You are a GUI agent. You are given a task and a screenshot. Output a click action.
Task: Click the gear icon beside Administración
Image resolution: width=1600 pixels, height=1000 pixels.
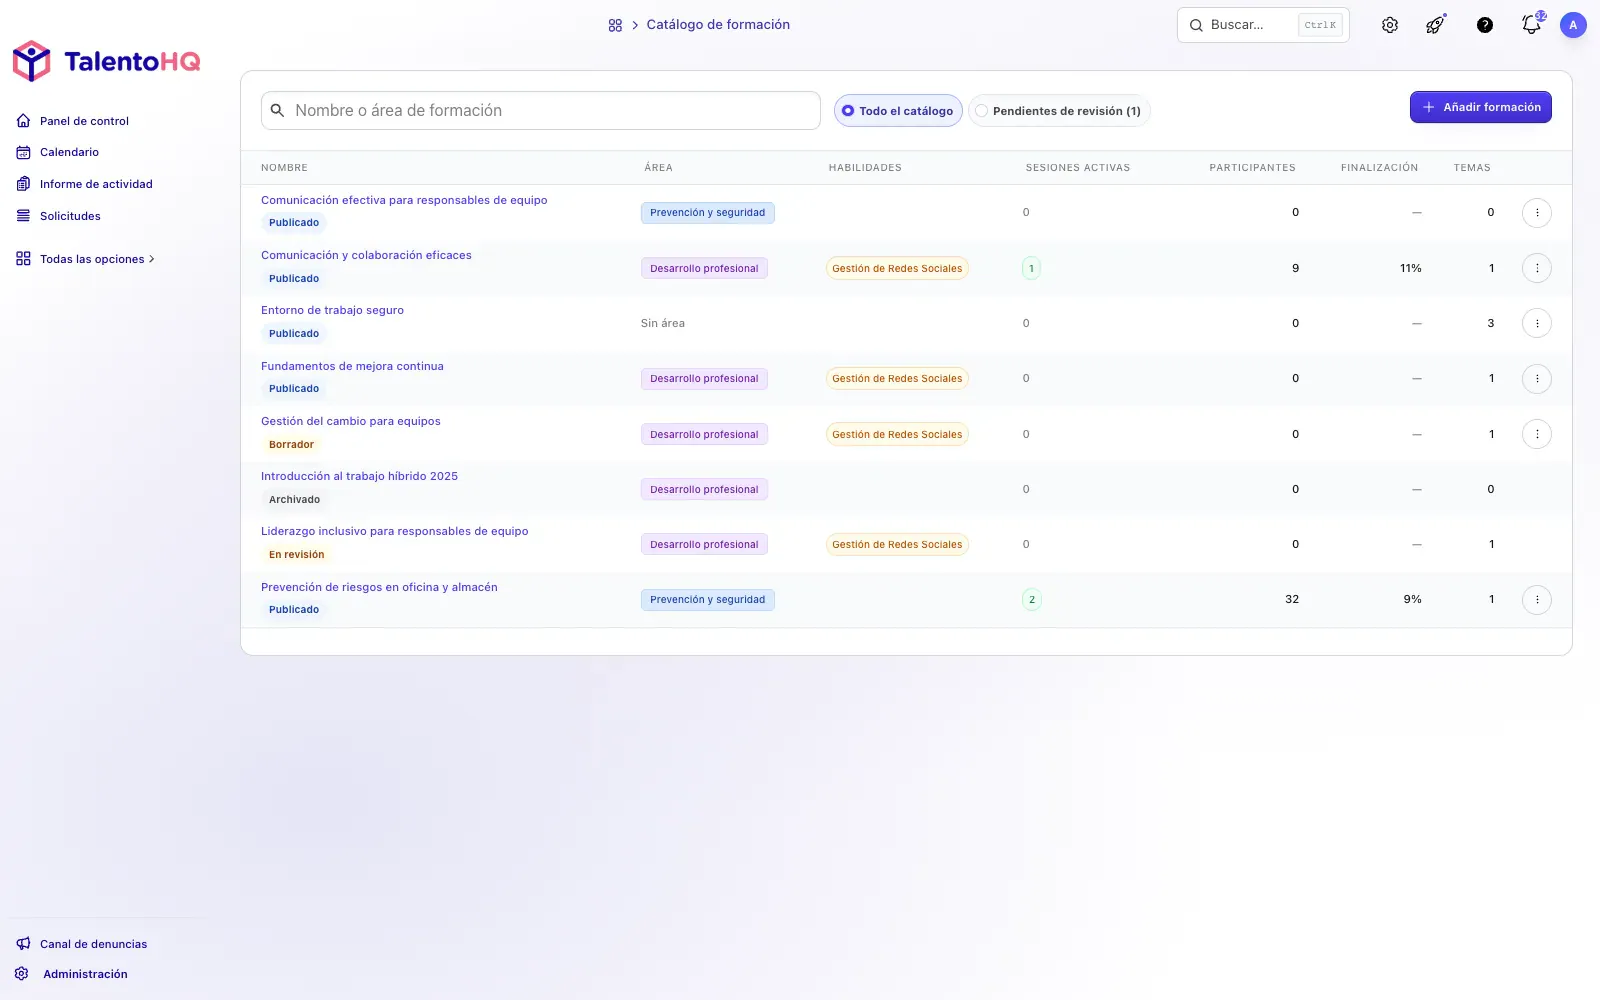pyautogui.click(x=21, y=974)
